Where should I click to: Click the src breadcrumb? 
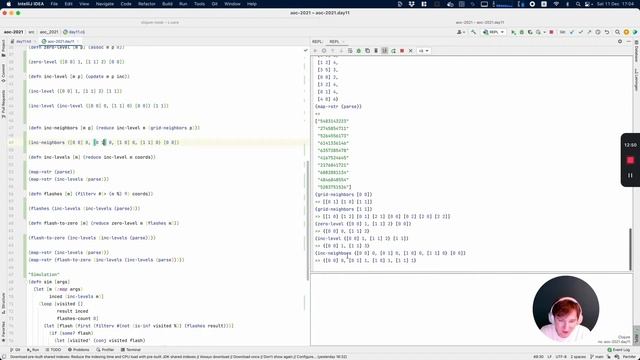pos(31,32)
